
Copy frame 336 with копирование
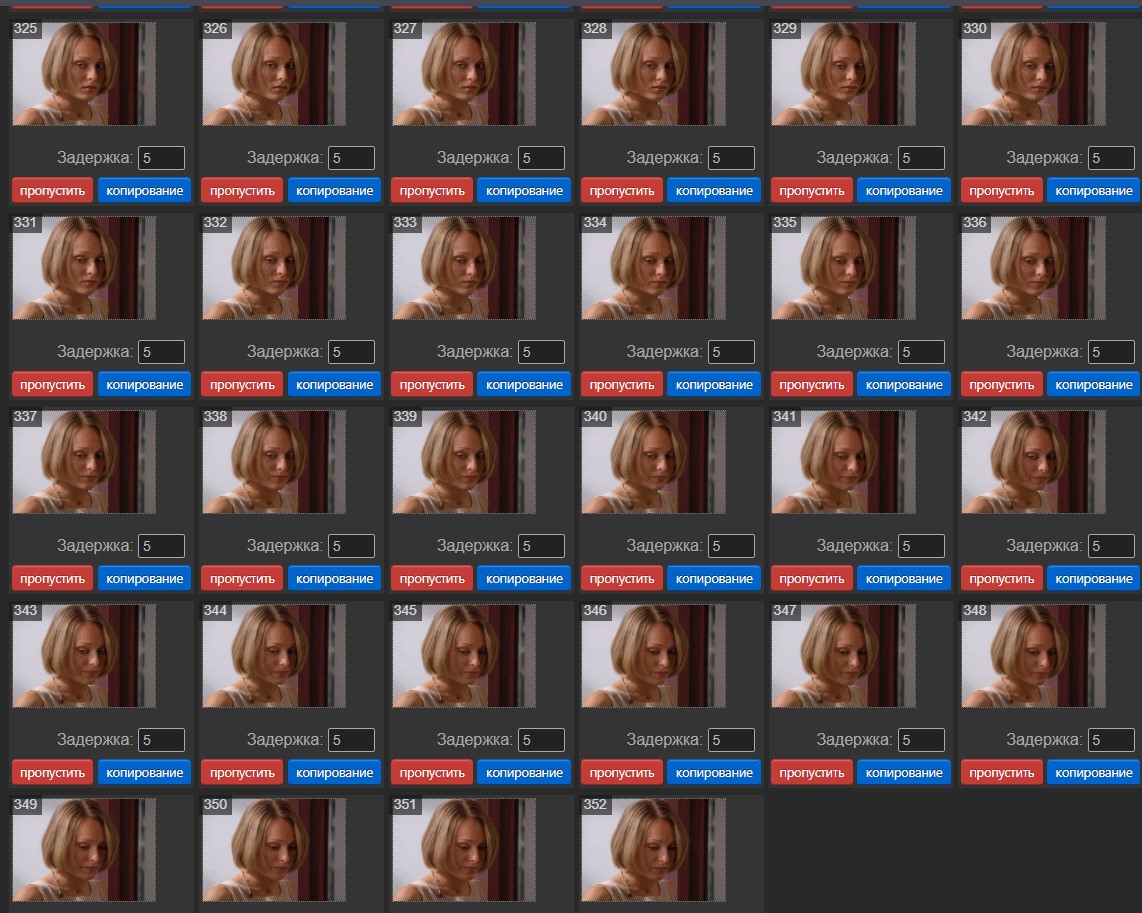pos(1093,384)
